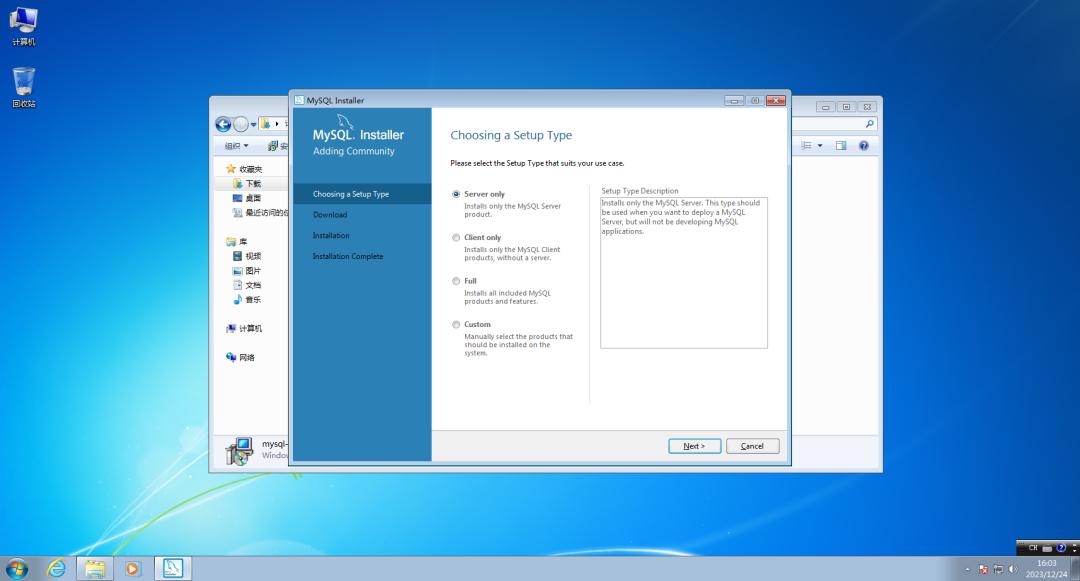This screenshot has width=1080, height=581.
Task: Click the language bar help icon
Action: pyautogui.click(x=1061, y=548)
